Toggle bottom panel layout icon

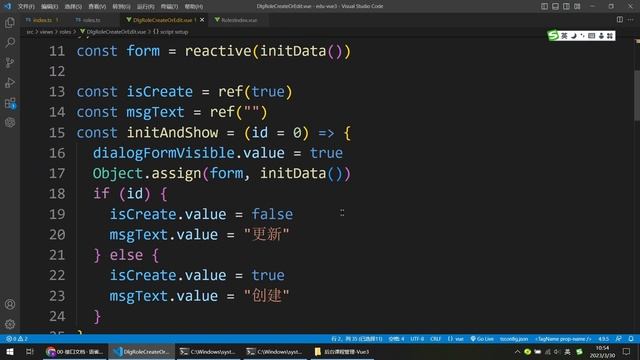[x=556, y=6]
